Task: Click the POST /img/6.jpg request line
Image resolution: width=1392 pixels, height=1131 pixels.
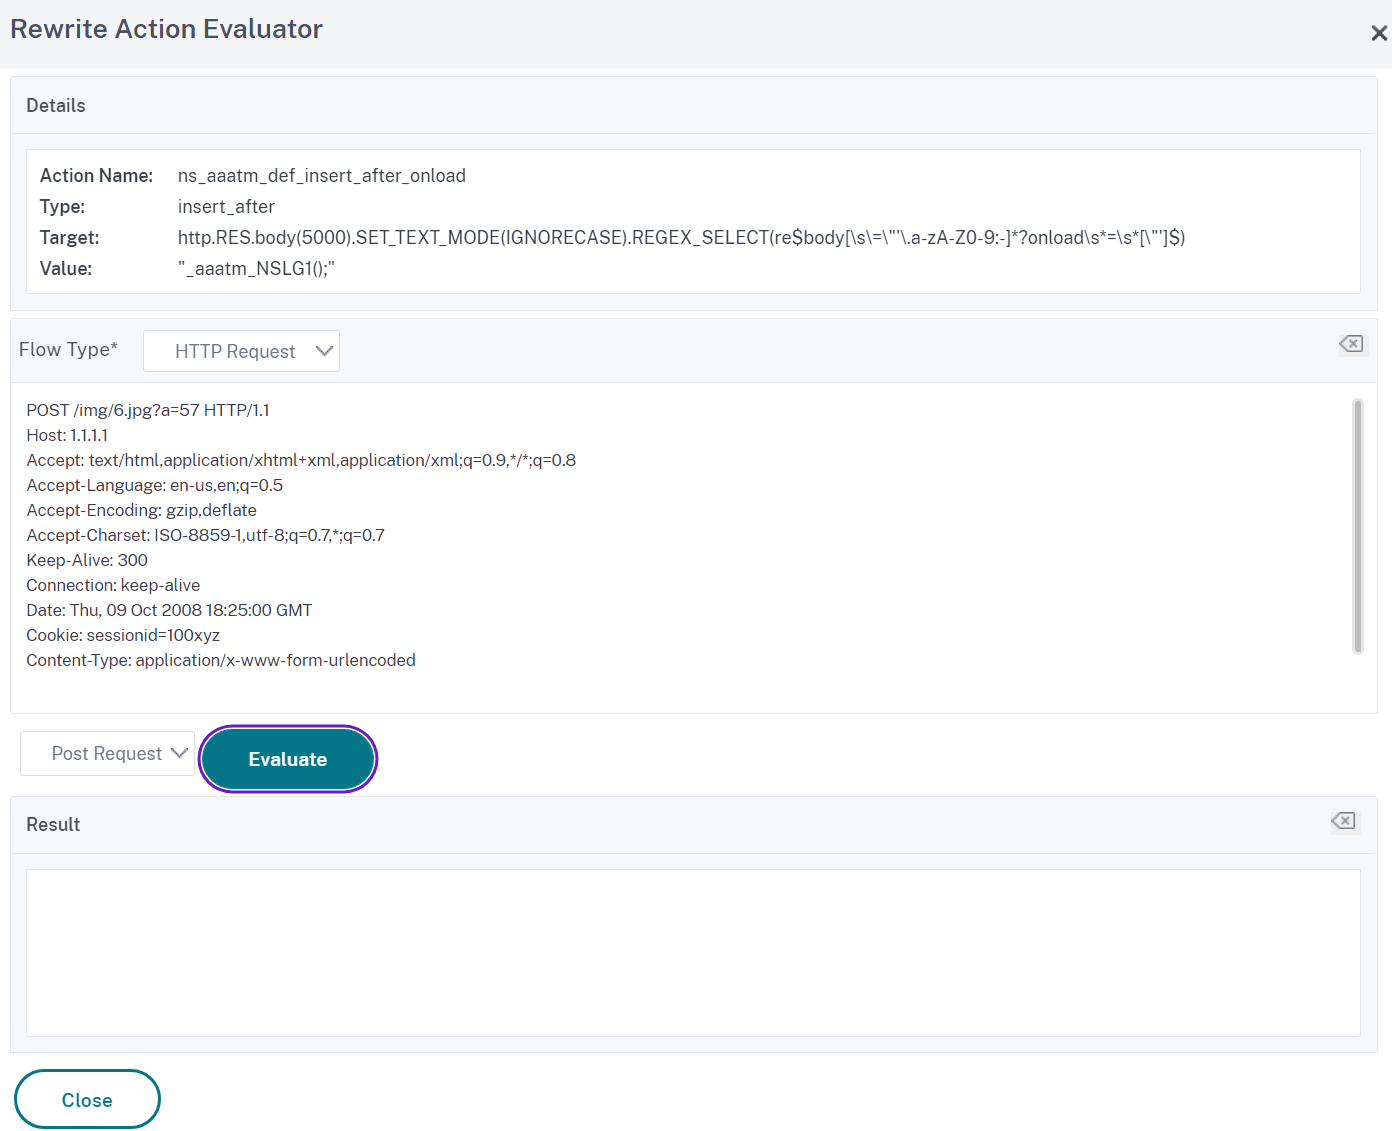Action: pyautogui.click(x=148, y=410)
